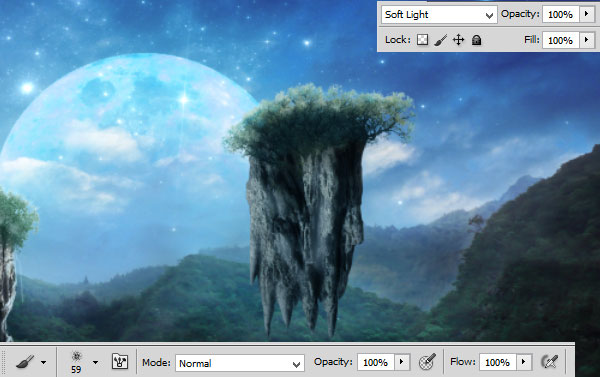Image resolution: width=600 pixels, height=377 pixels.
Task: Click the brush Opacity 100% field
Action: pos(375,362)
